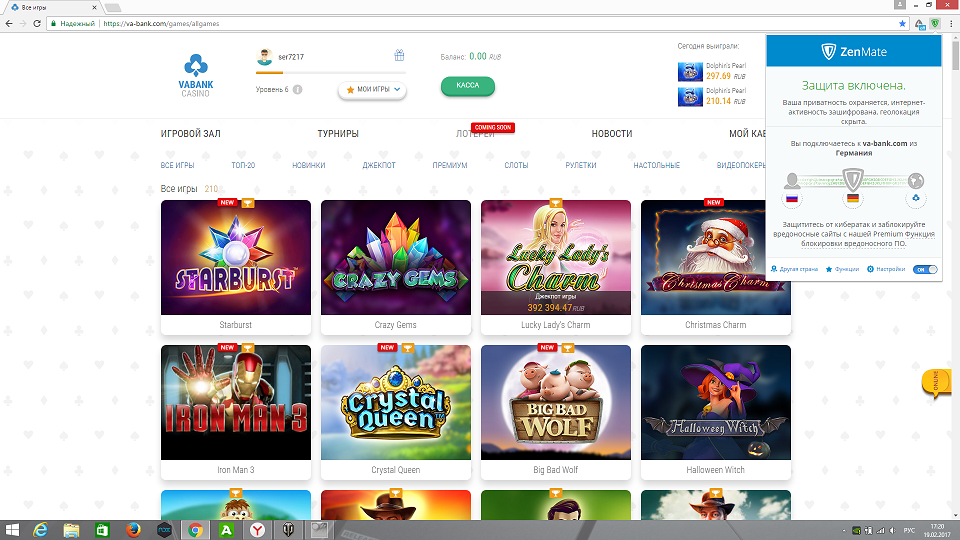Select the German flag server icon
The width and height of the screenshot is (960, 540).
coord(853,198)
